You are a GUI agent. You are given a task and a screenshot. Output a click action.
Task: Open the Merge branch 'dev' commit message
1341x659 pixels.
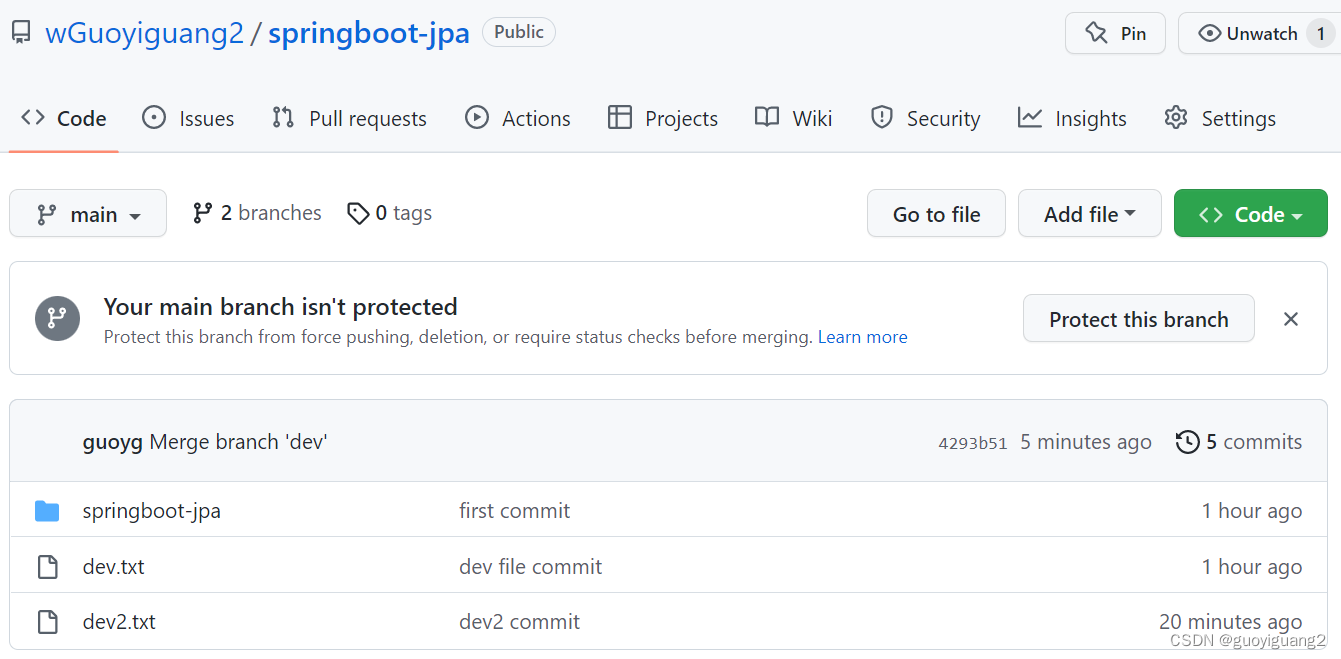click(x=239, y=442)
